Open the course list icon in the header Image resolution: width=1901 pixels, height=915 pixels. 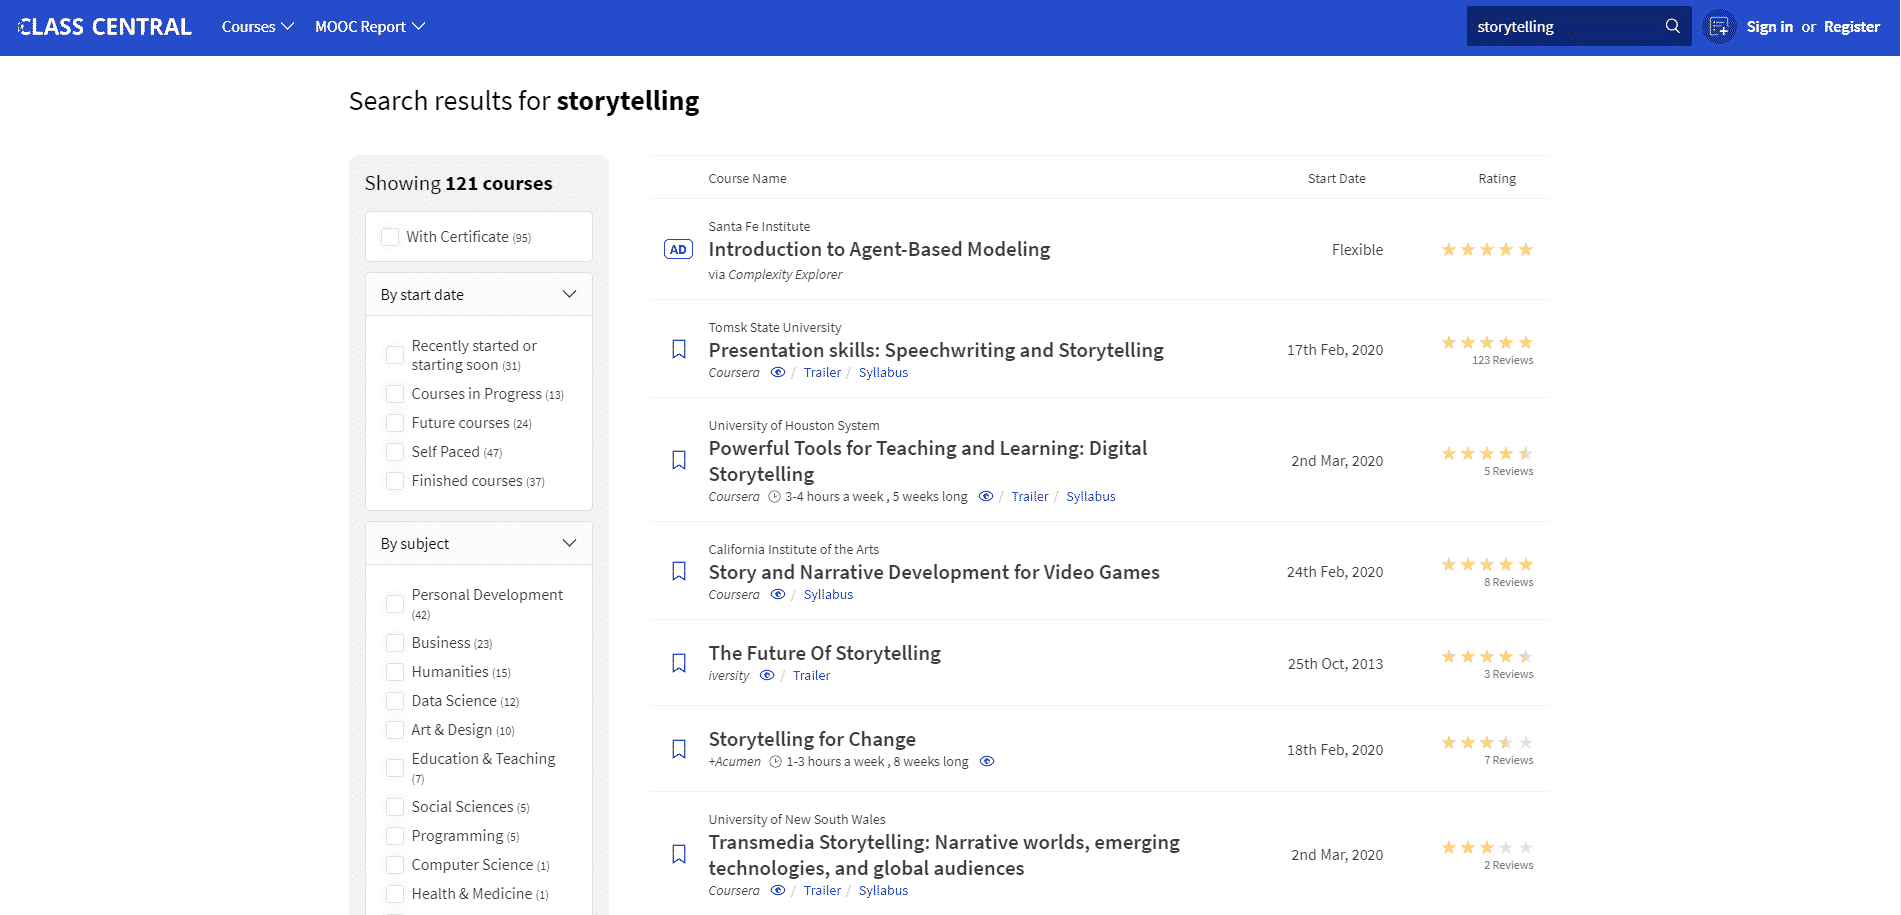(1719, 27)
